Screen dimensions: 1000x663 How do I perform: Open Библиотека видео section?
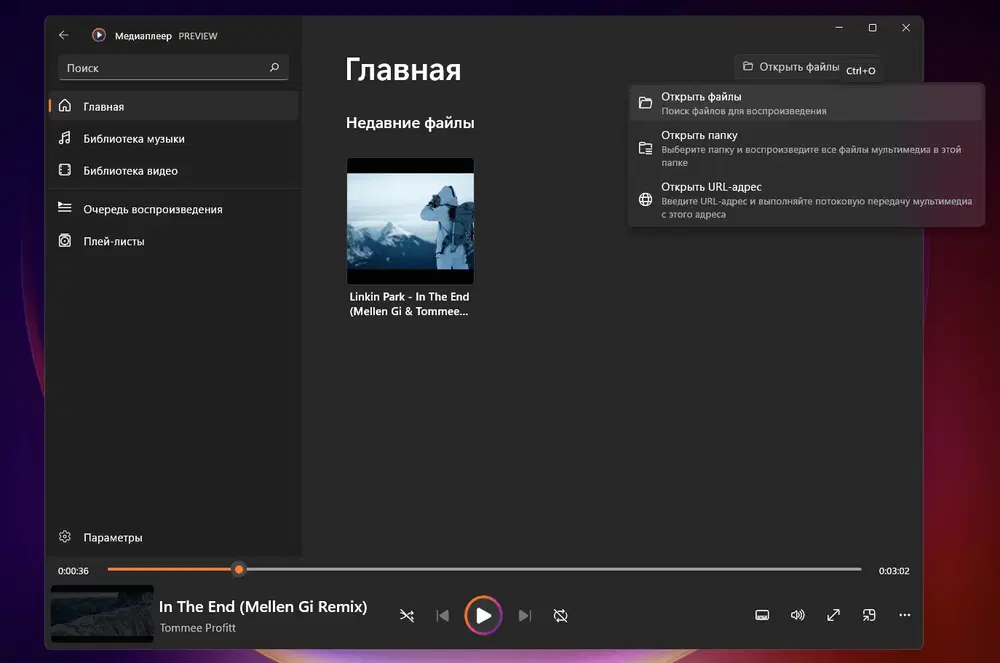pos(173,170)
